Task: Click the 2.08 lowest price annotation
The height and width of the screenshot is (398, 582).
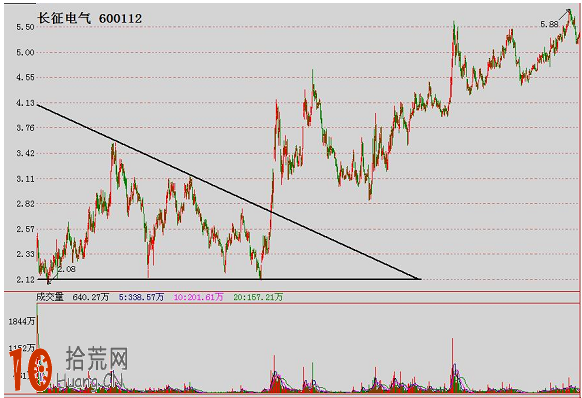Action: click(x=67, y=269)
